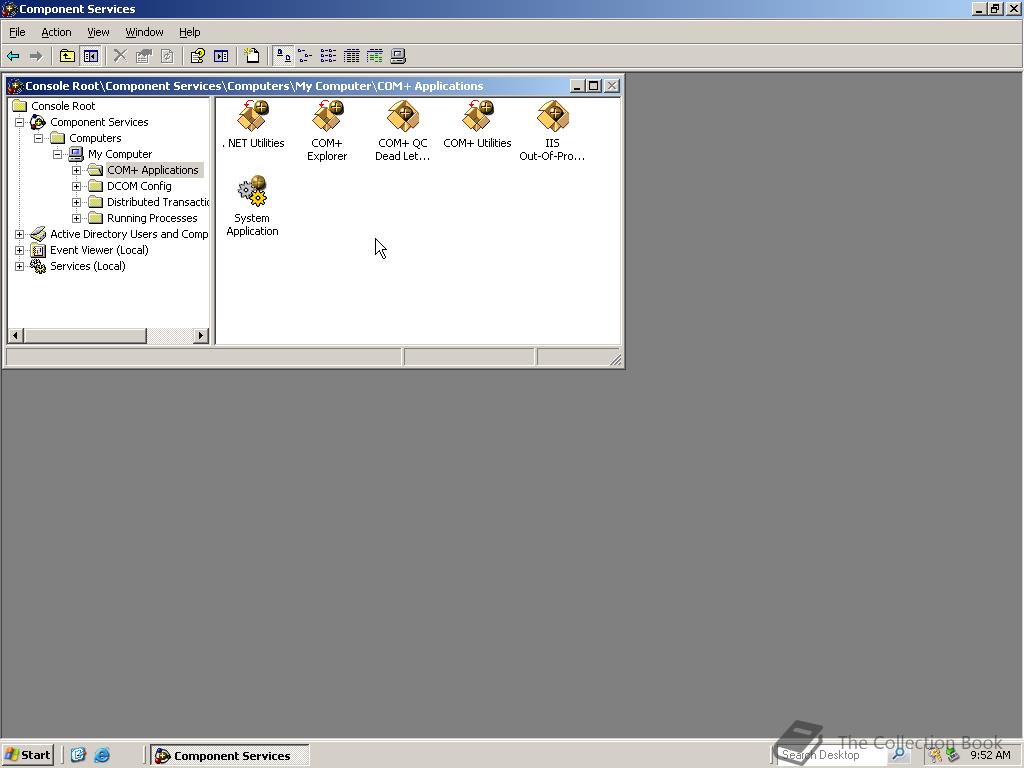Expand the Distributed Transaction node

coord(76,202)
